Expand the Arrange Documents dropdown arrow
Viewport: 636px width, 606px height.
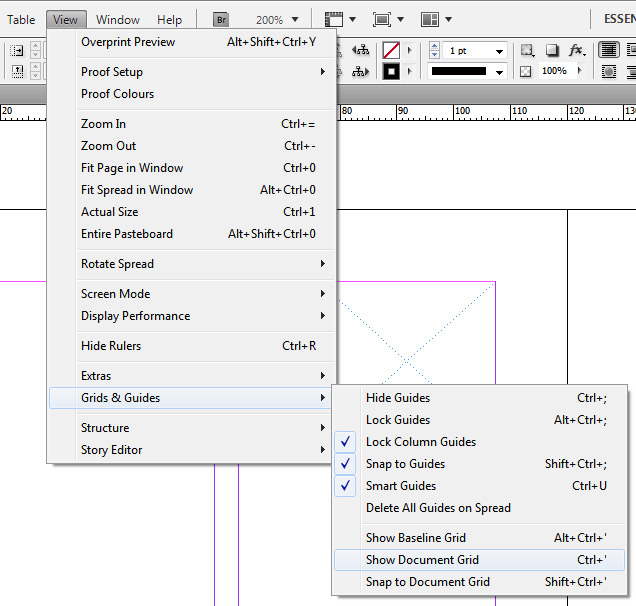448,19
